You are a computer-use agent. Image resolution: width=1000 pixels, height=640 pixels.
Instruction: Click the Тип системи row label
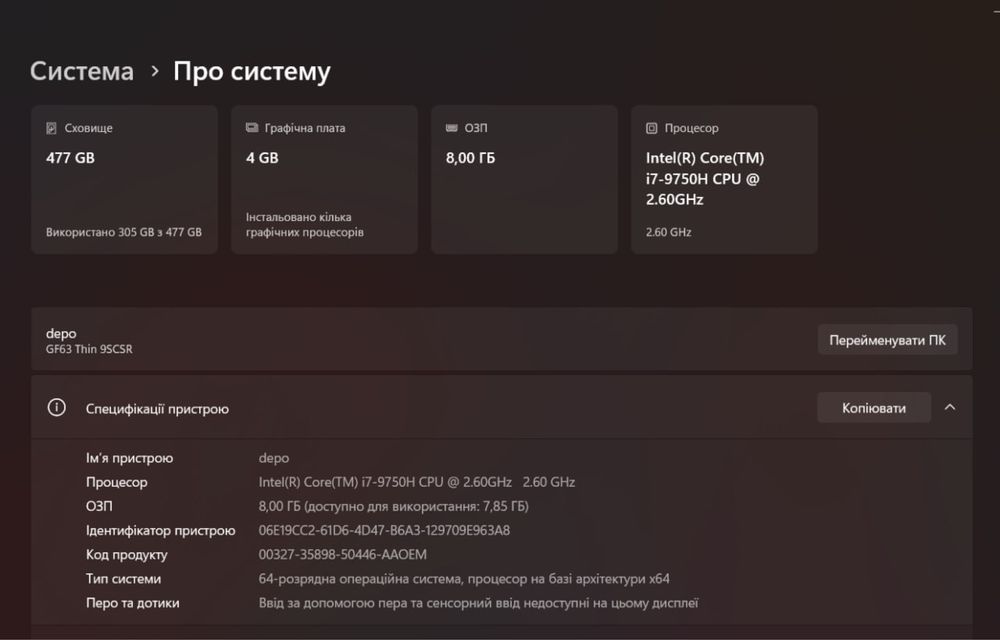(x=123, y=579)
